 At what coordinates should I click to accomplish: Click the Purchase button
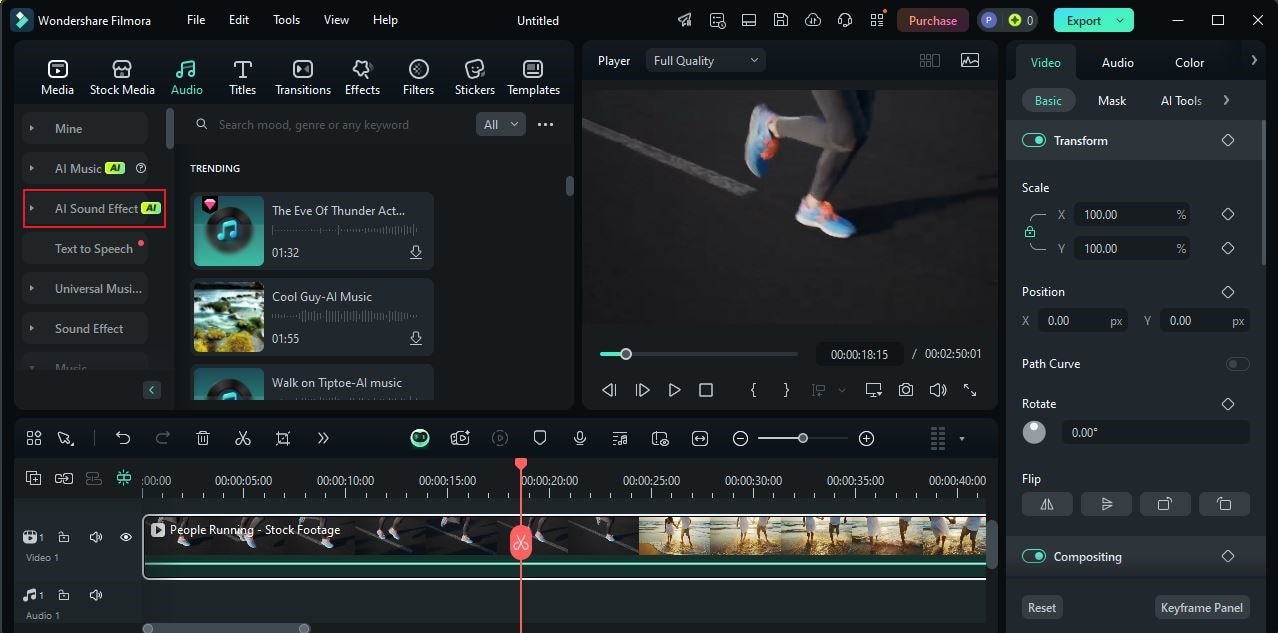coord(932,20)
